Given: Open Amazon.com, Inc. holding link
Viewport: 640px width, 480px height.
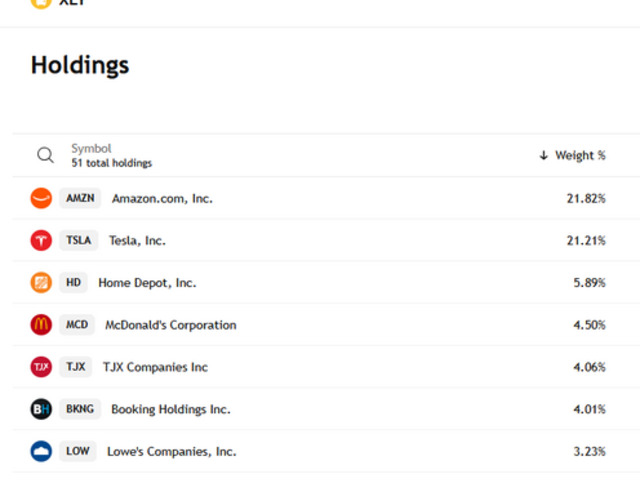Looking at the screenshot, I should (x=162, y=198).
